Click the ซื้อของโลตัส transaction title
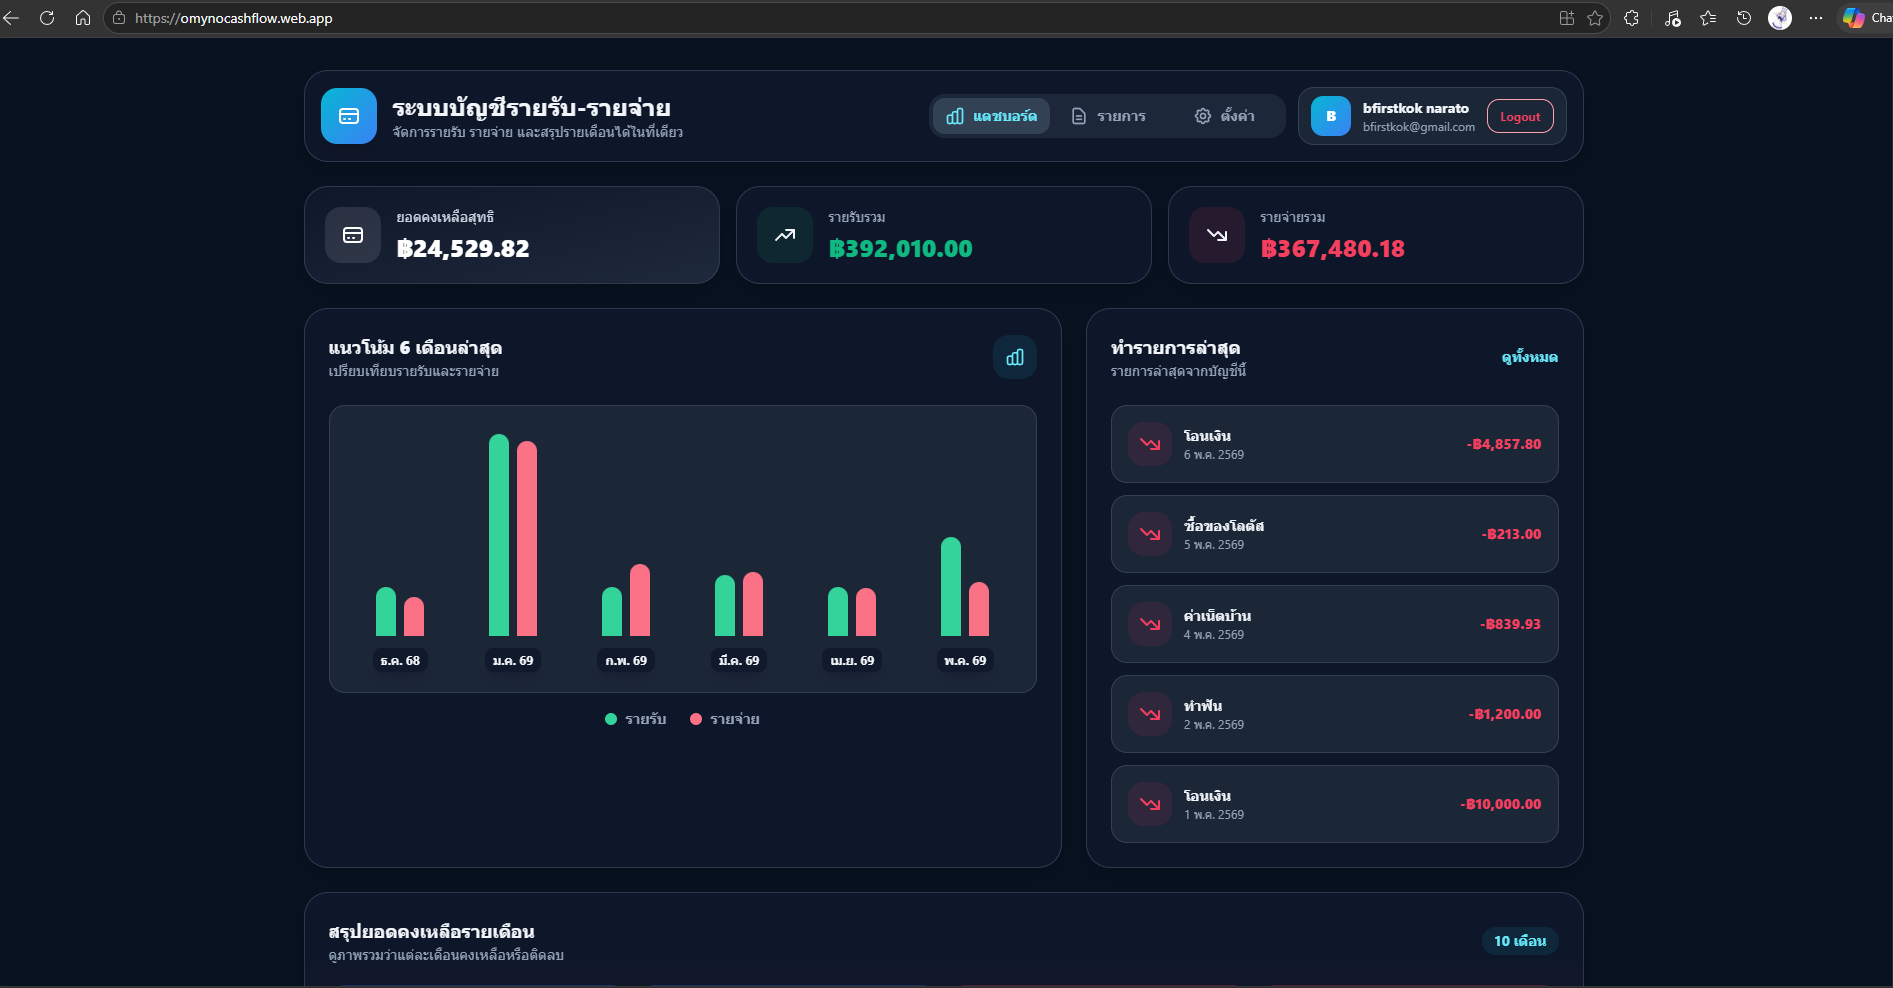Screen dimensions: 1893x988 click(x=1224, y=526)
